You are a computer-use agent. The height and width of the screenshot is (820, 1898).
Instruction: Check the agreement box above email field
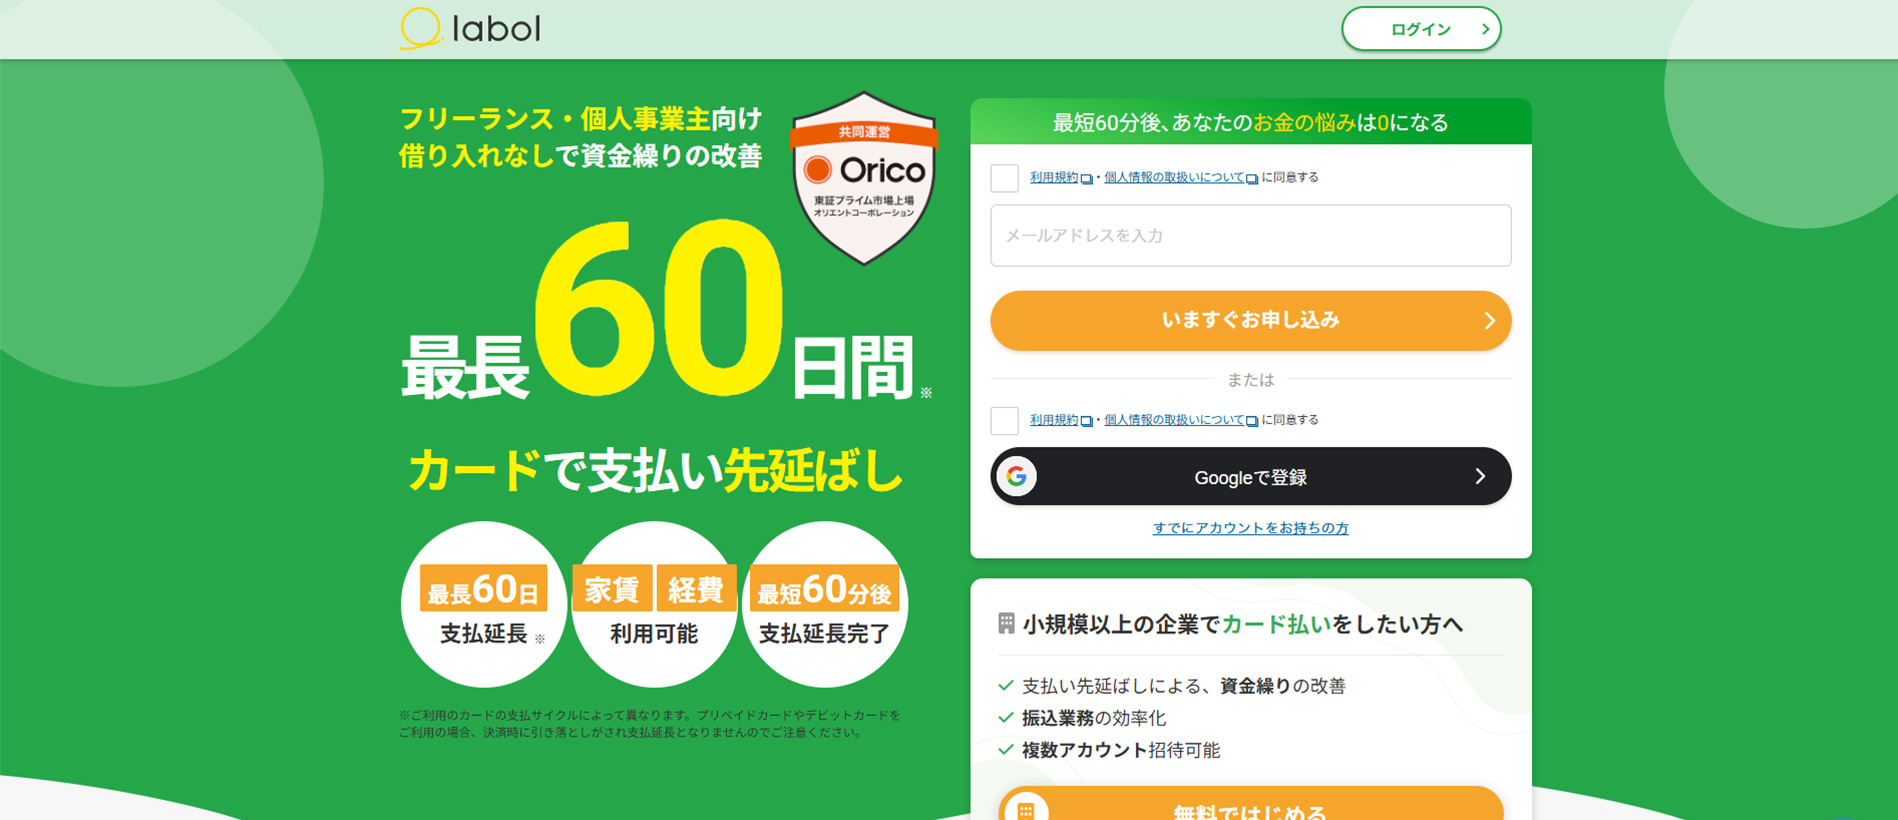coord(1004,178)
